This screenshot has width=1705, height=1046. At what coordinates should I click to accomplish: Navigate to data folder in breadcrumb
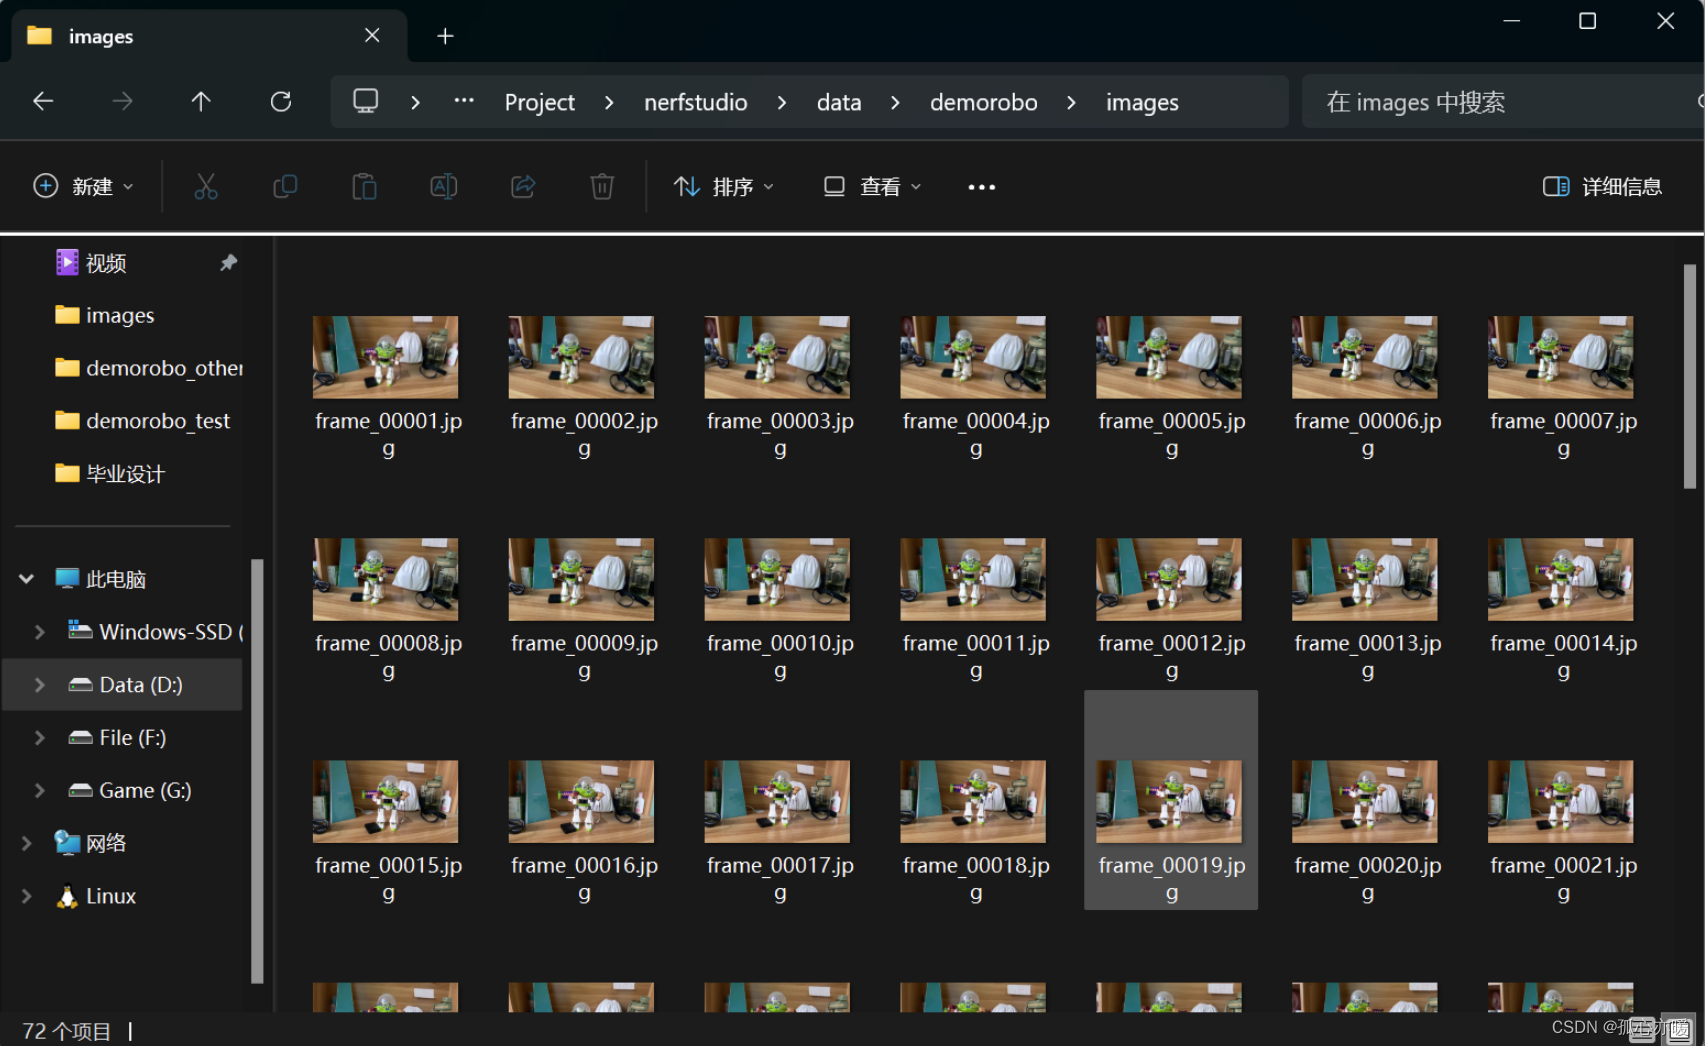pyautogui.click(x=839, y=102)
